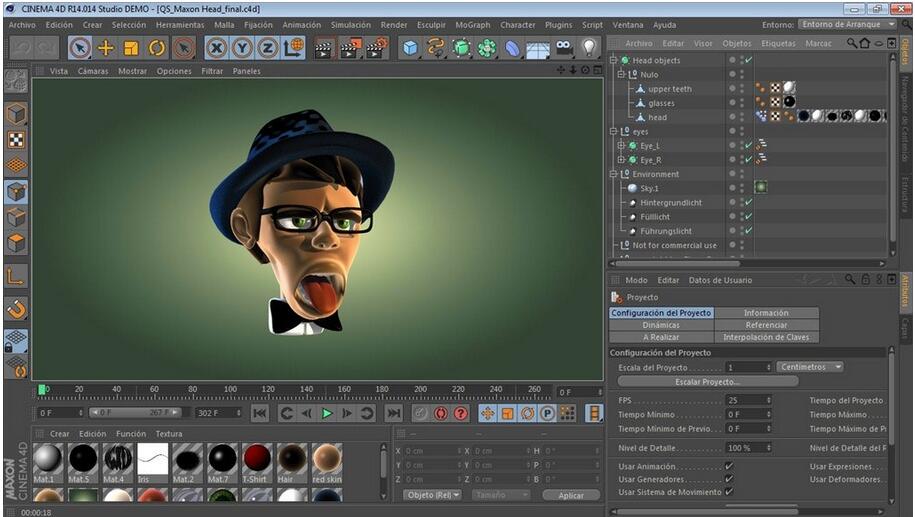Open render settings clapperboard with gear

(x=377, y=48)
